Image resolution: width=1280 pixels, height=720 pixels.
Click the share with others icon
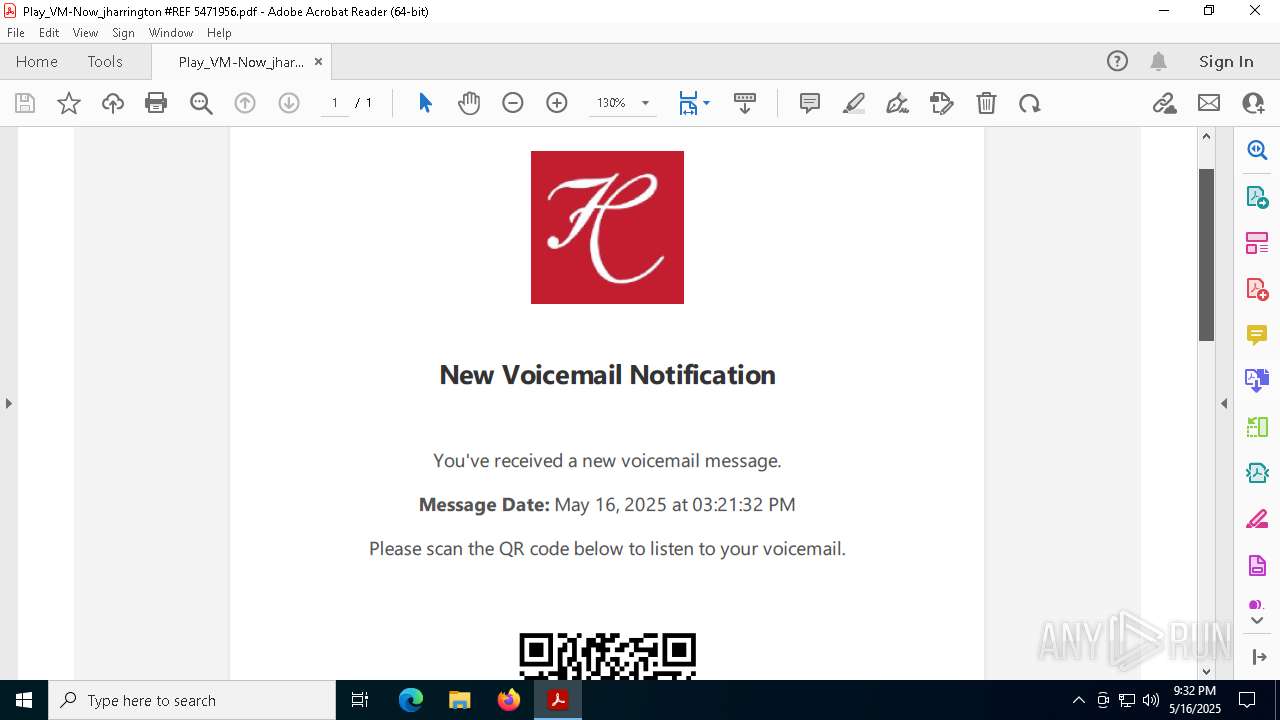click(x=1253, y=103)
